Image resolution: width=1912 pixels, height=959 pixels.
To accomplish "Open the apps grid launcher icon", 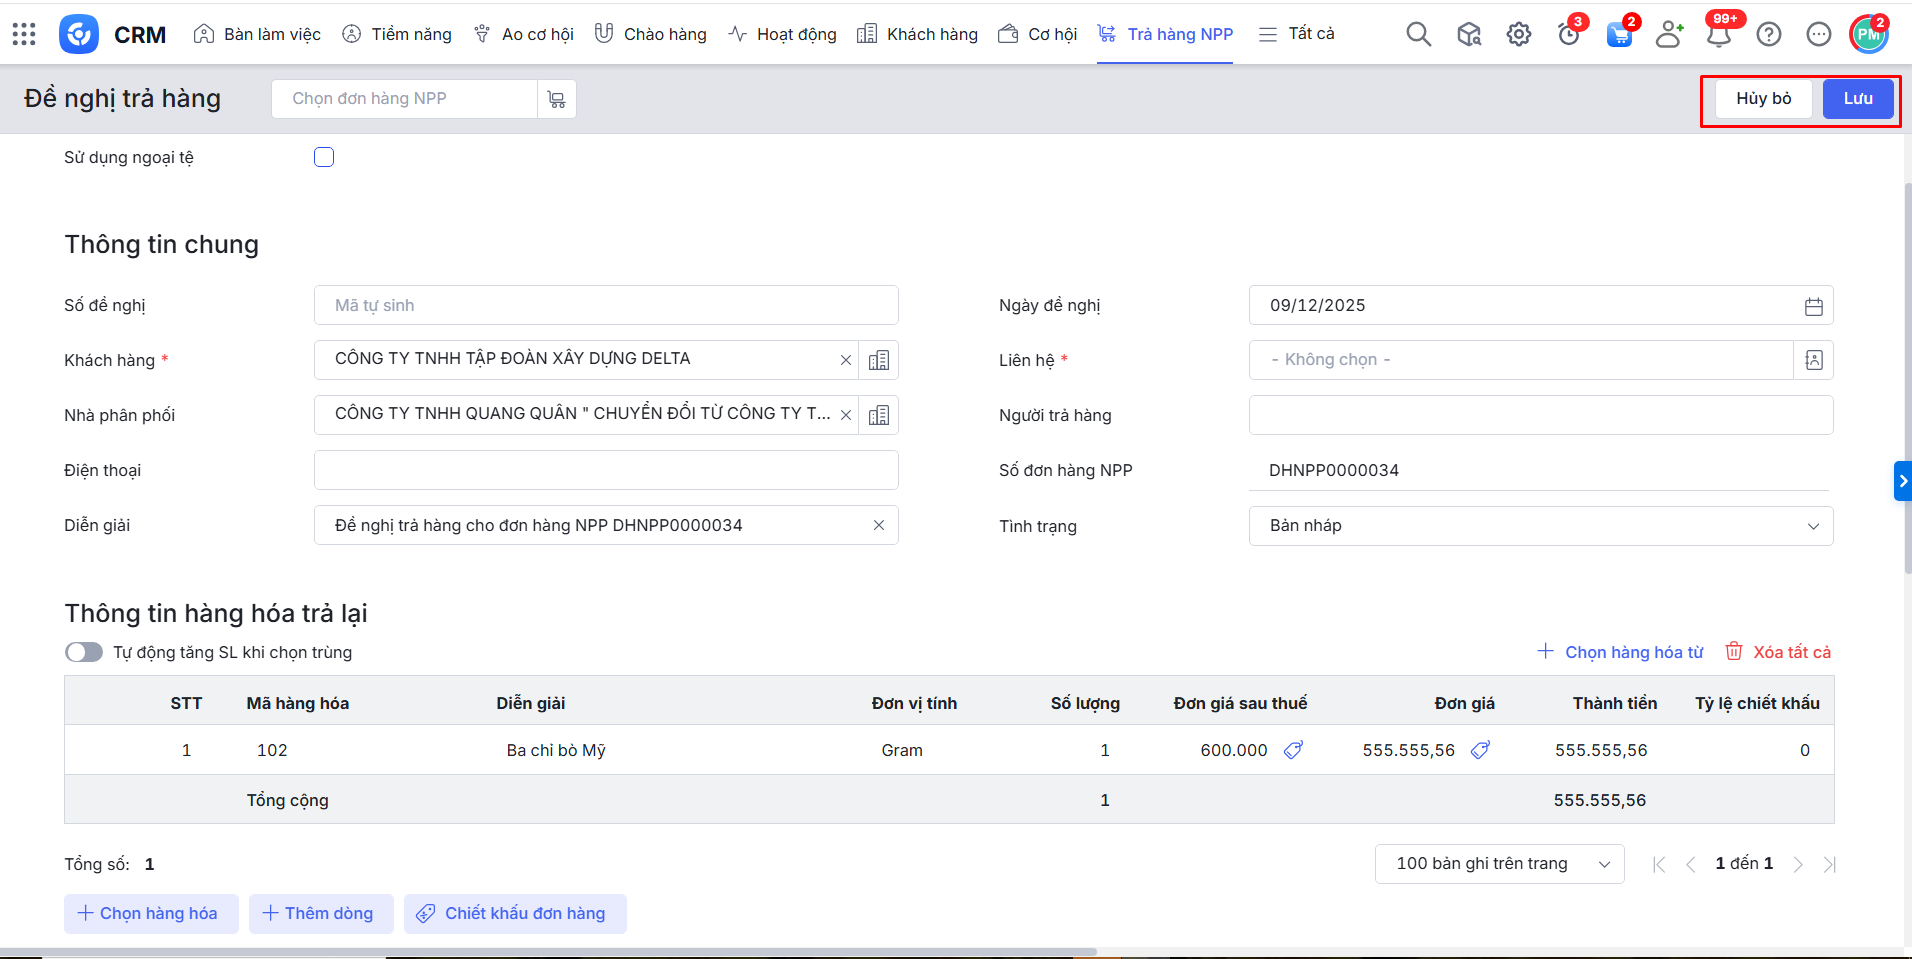I will tap(24, 34).
